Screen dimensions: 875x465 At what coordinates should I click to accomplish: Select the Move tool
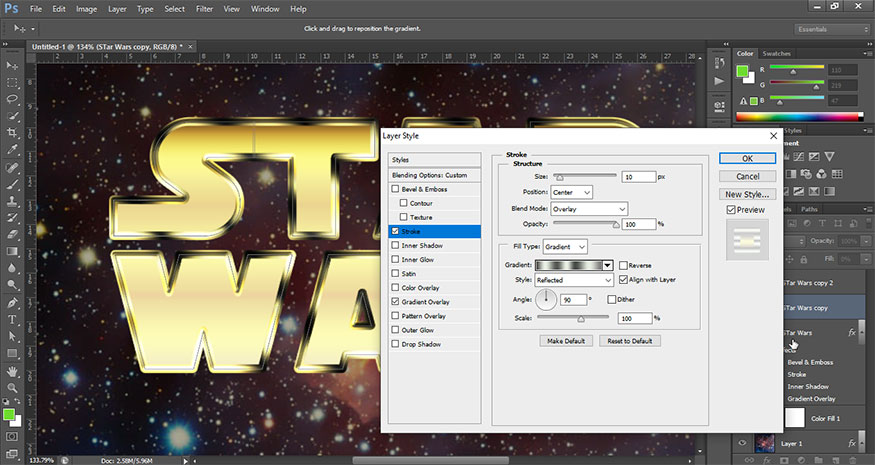[x=12, y=66]
